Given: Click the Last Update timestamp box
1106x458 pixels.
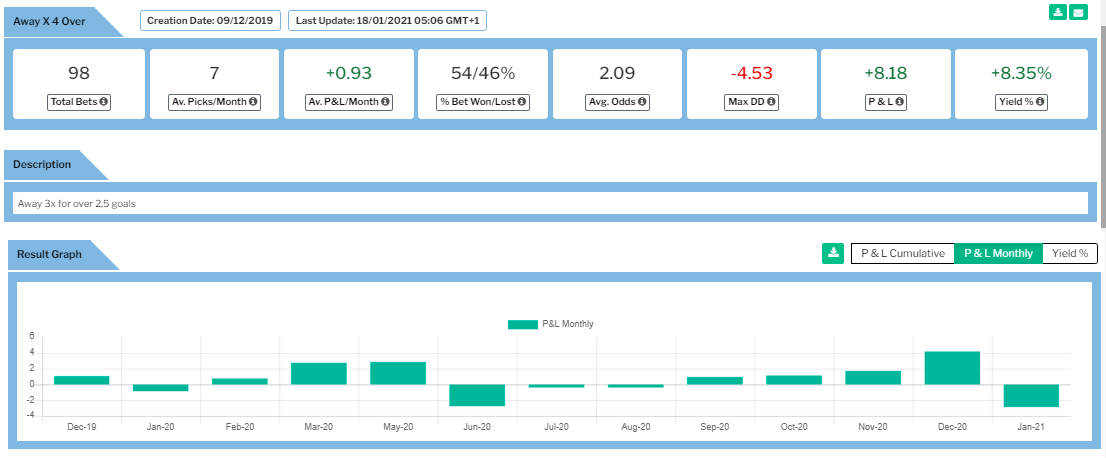Looking at the screenshot, I should tap(387, 20).
